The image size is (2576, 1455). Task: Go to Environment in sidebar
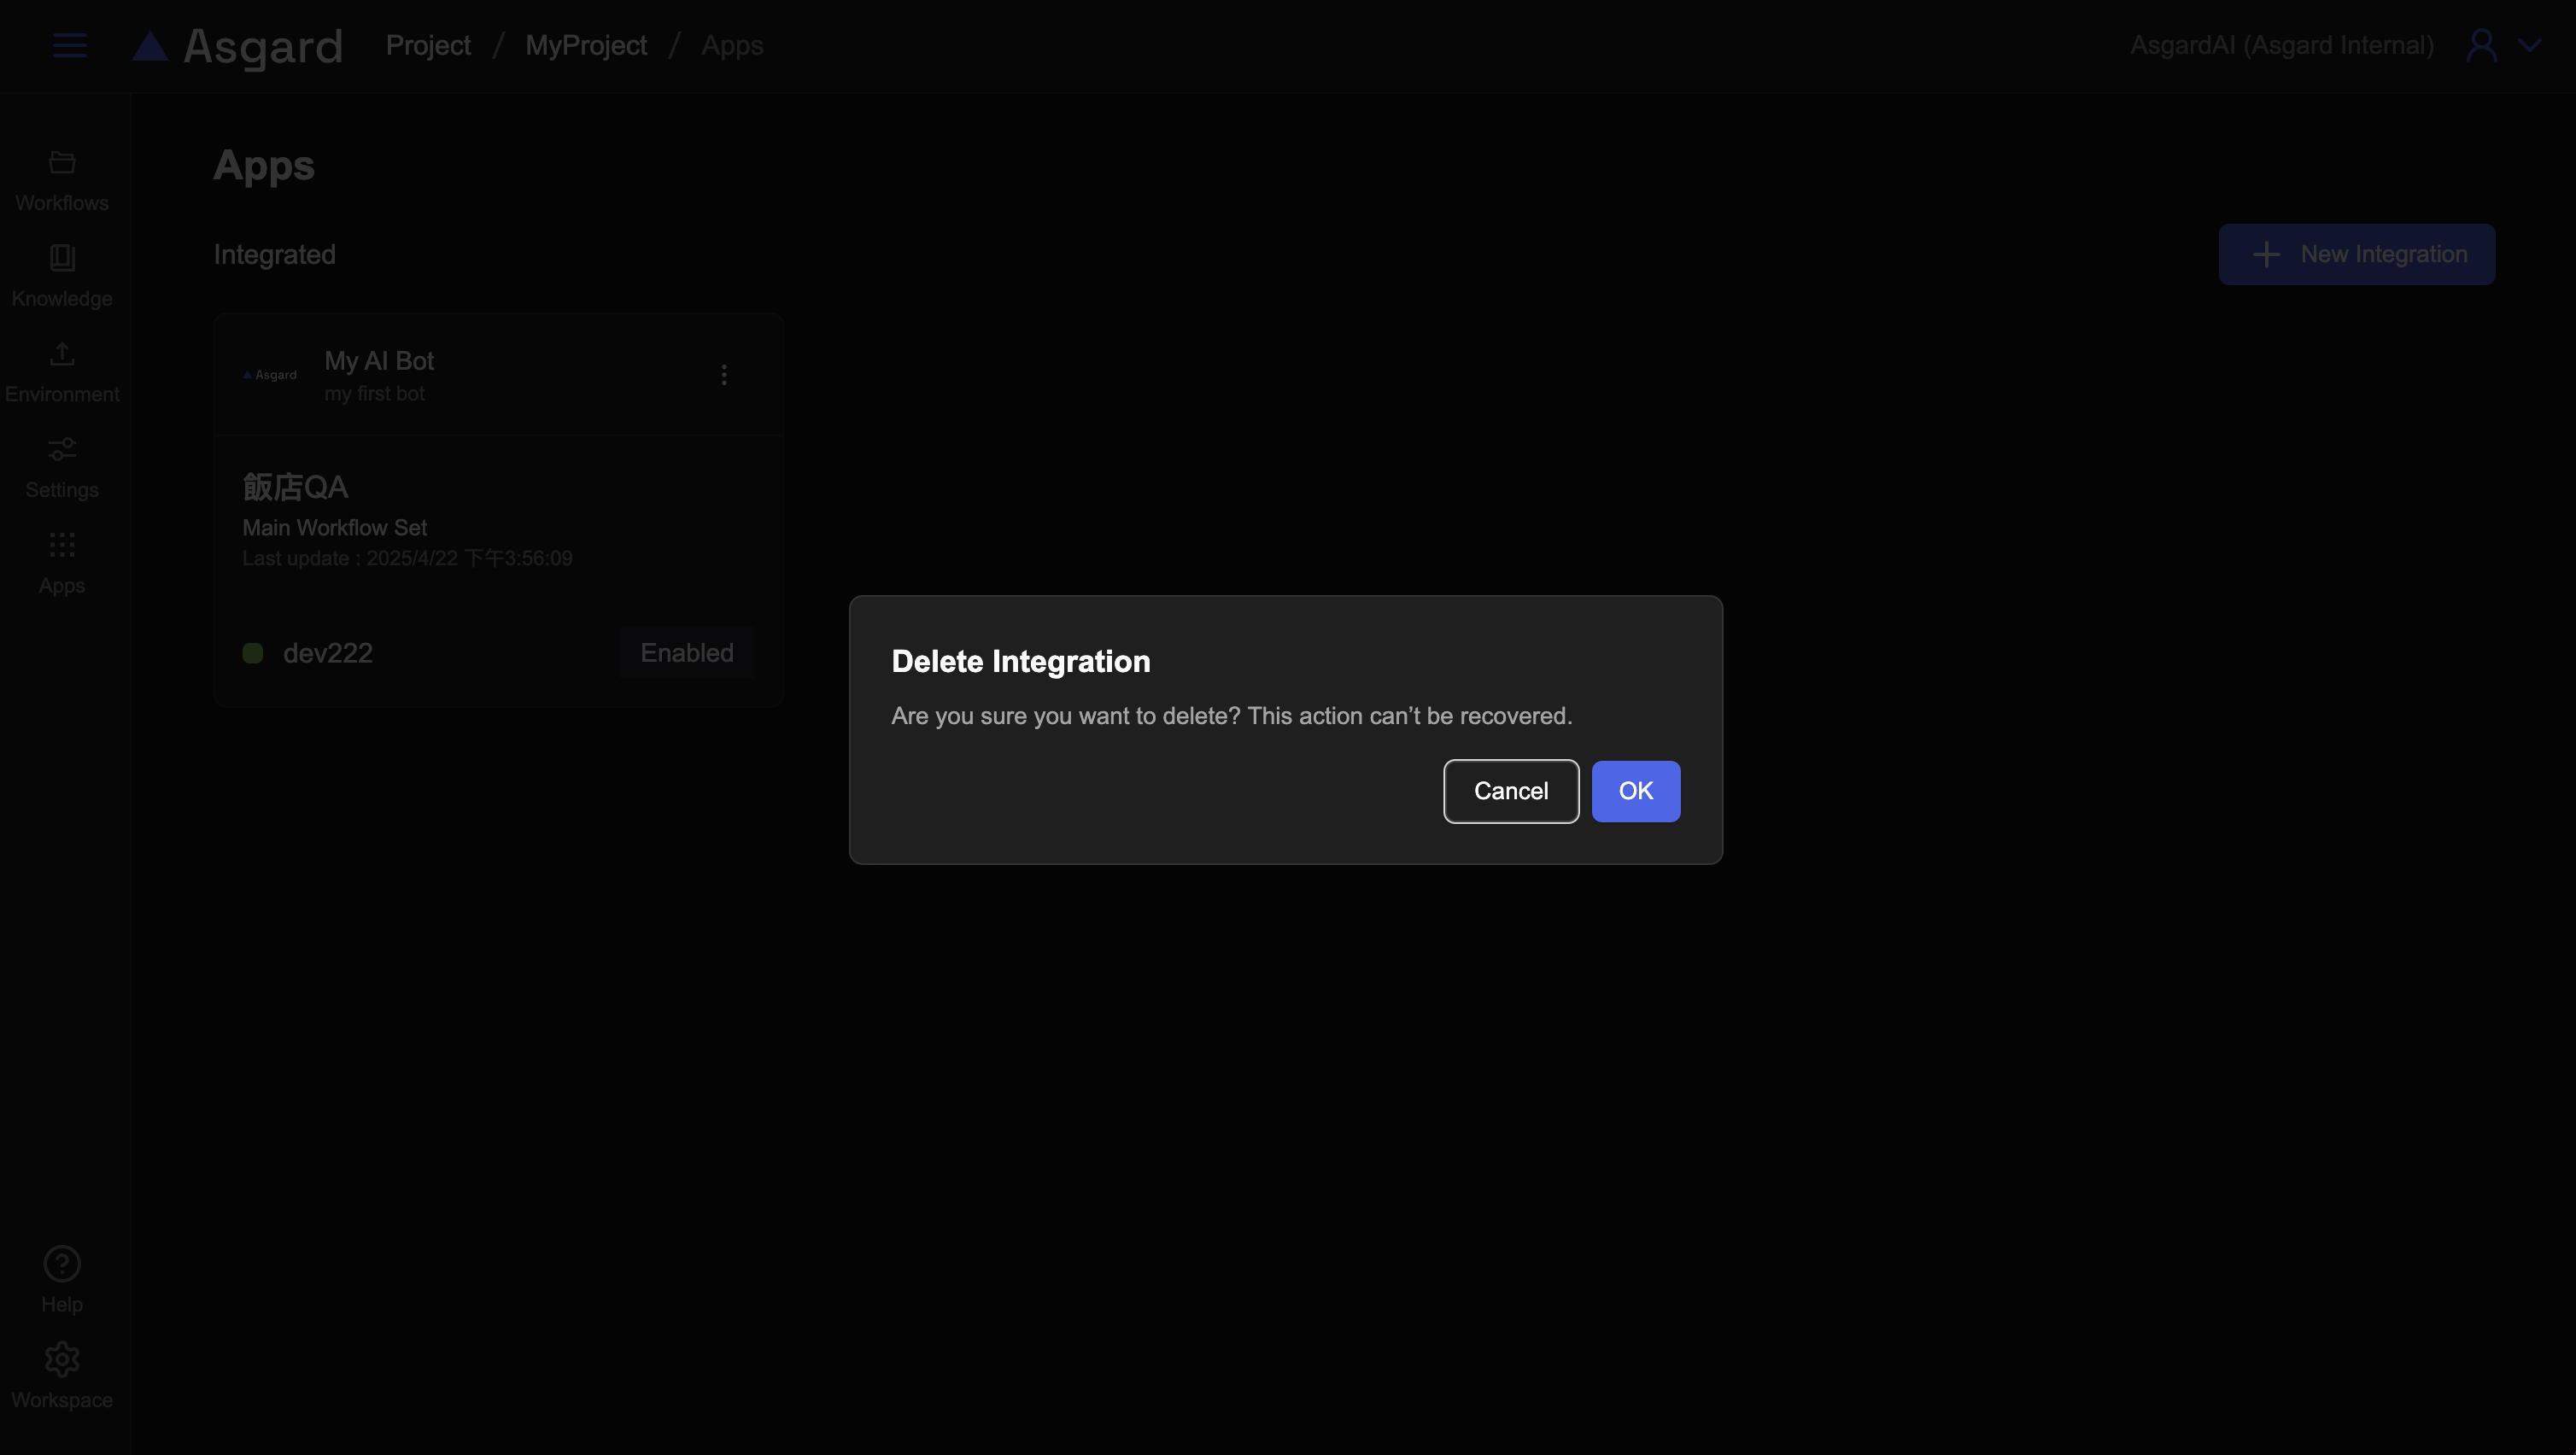click(62, 371)
